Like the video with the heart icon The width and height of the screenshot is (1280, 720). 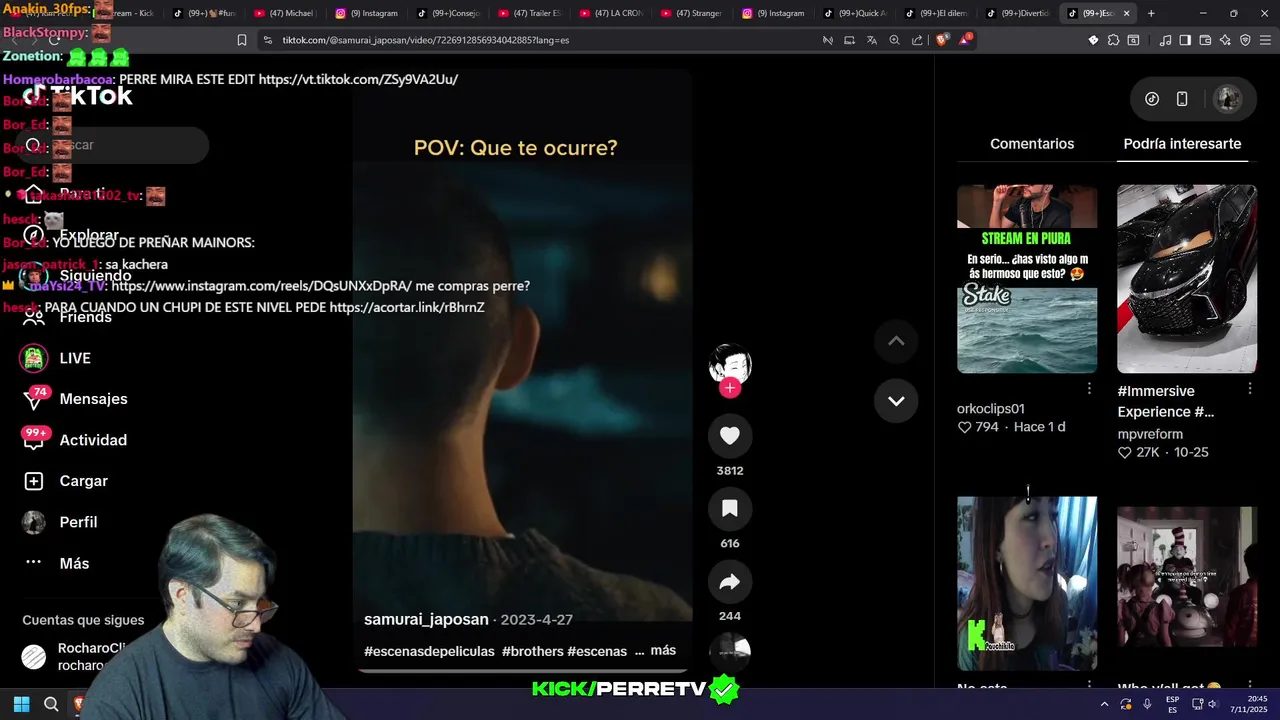pos(730,436)
